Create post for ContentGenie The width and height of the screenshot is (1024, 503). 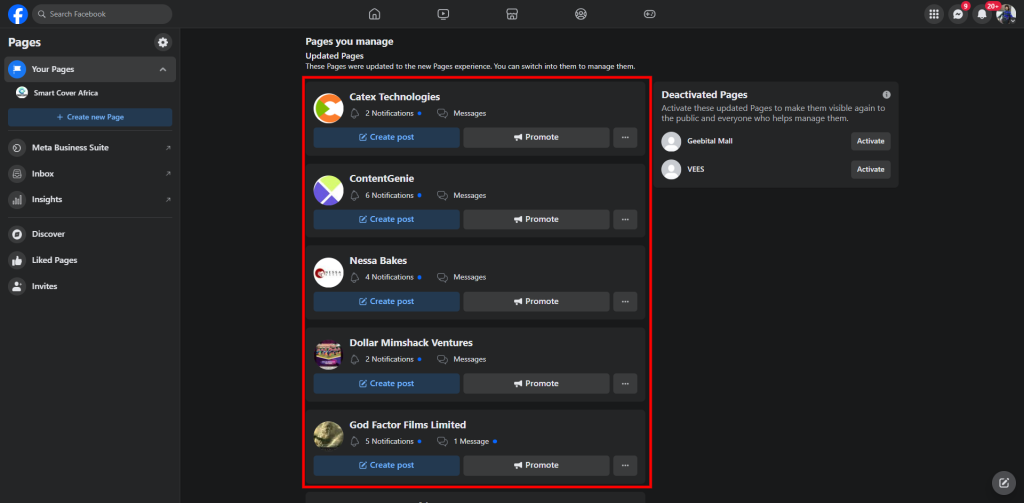click(387, 219)
